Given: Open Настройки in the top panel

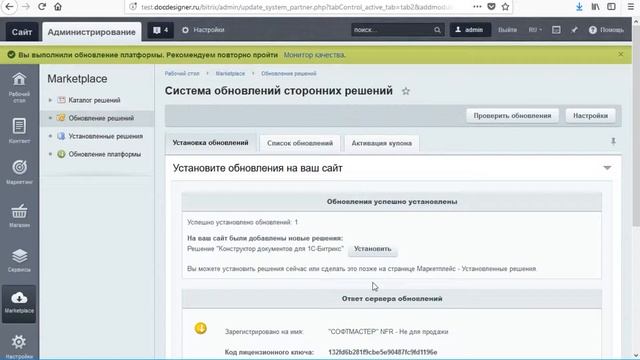Looking at the screenshot, I should (203, 30).
